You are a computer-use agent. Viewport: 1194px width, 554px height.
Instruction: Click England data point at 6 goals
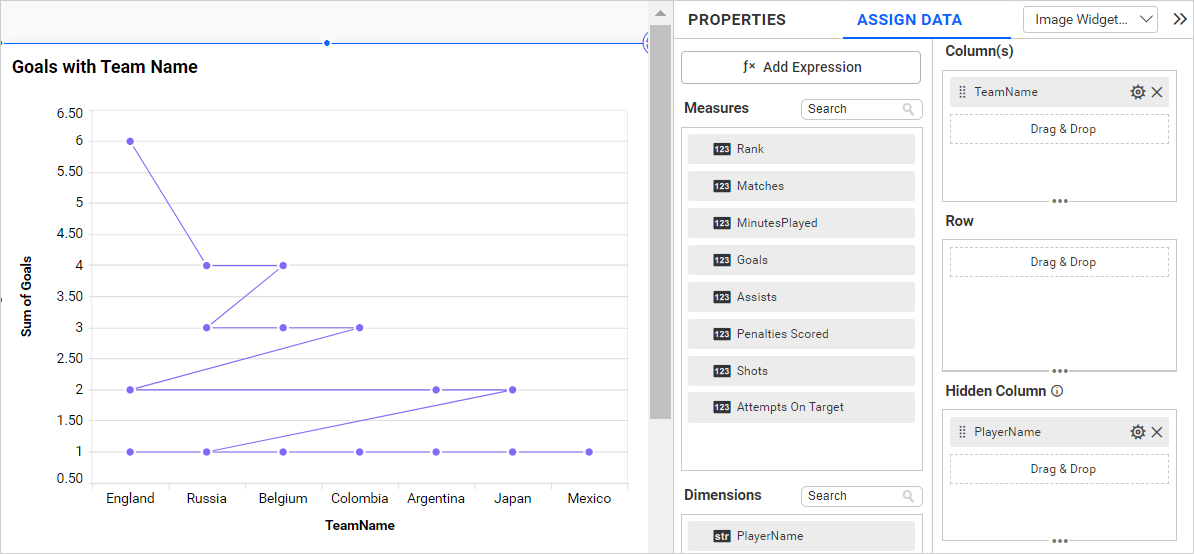click(x=130, y=141)
